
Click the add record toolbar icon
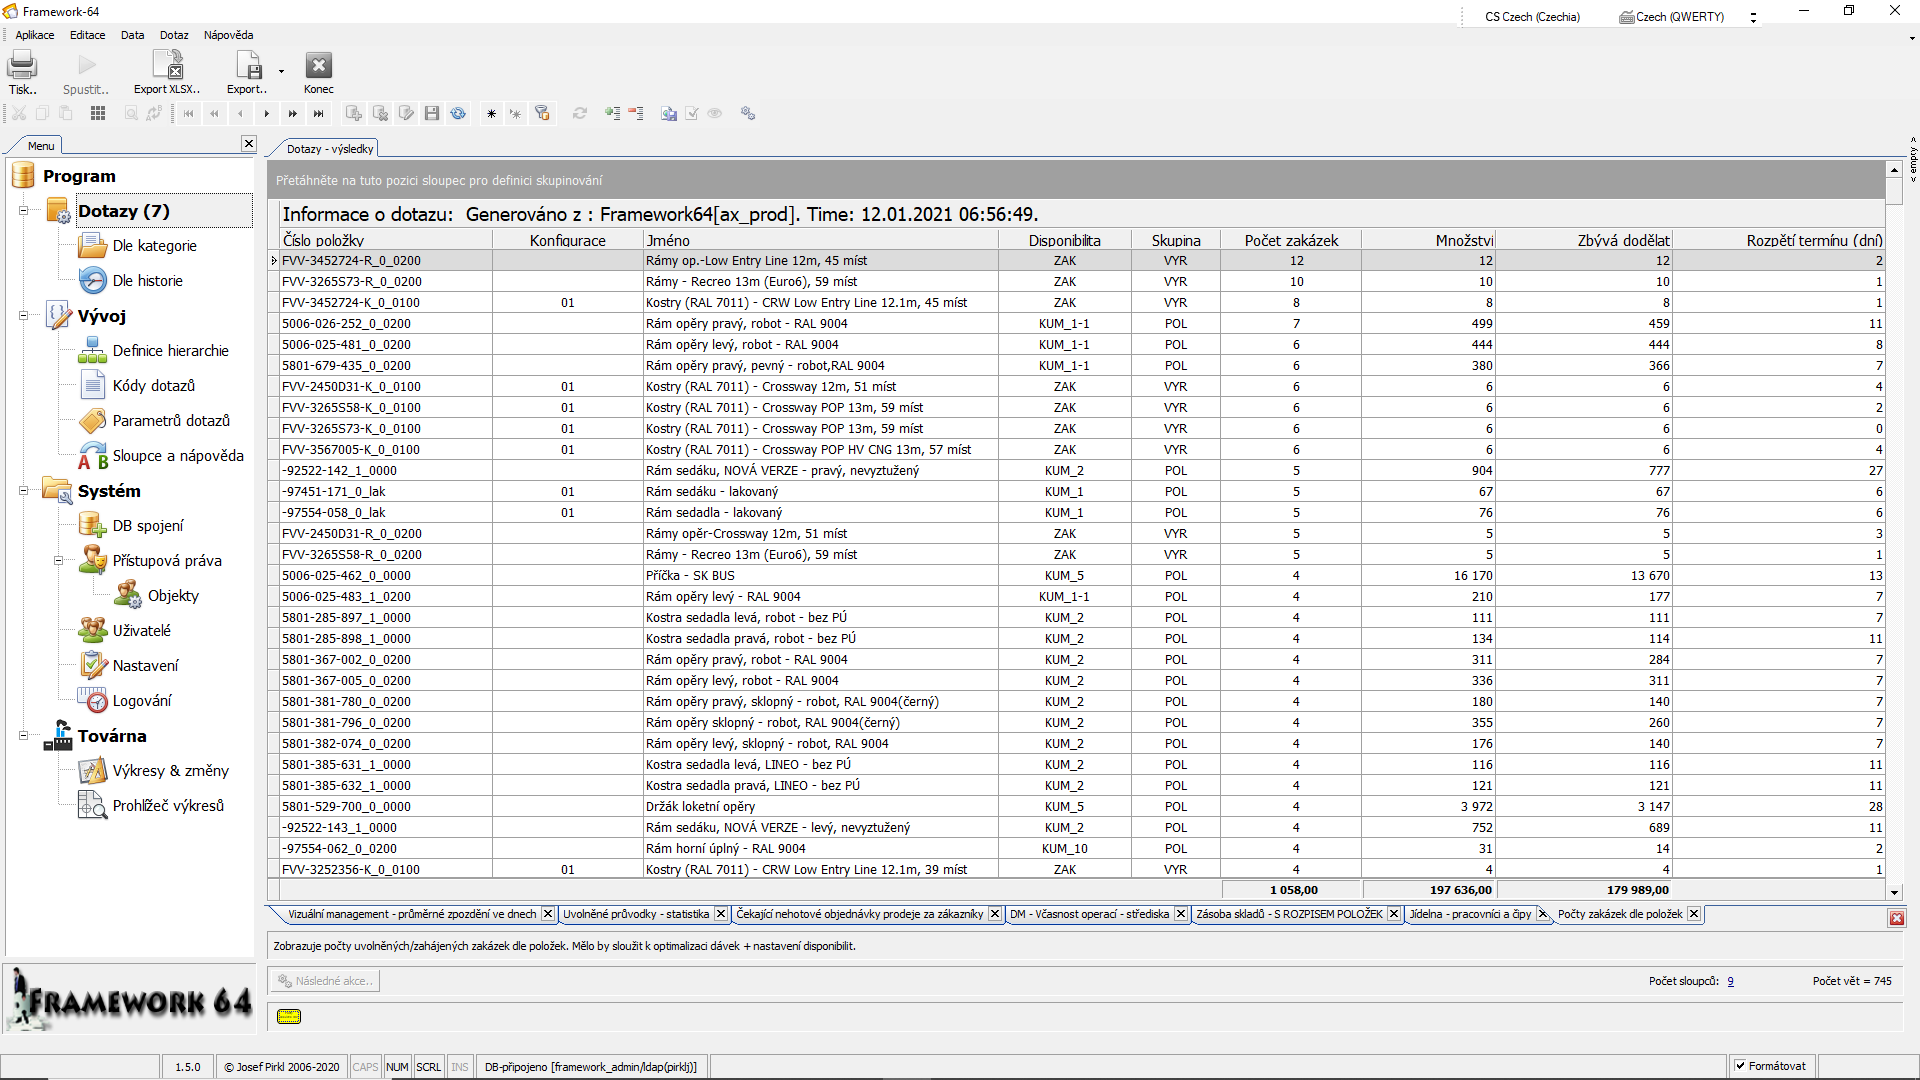(x=354, y=114)
